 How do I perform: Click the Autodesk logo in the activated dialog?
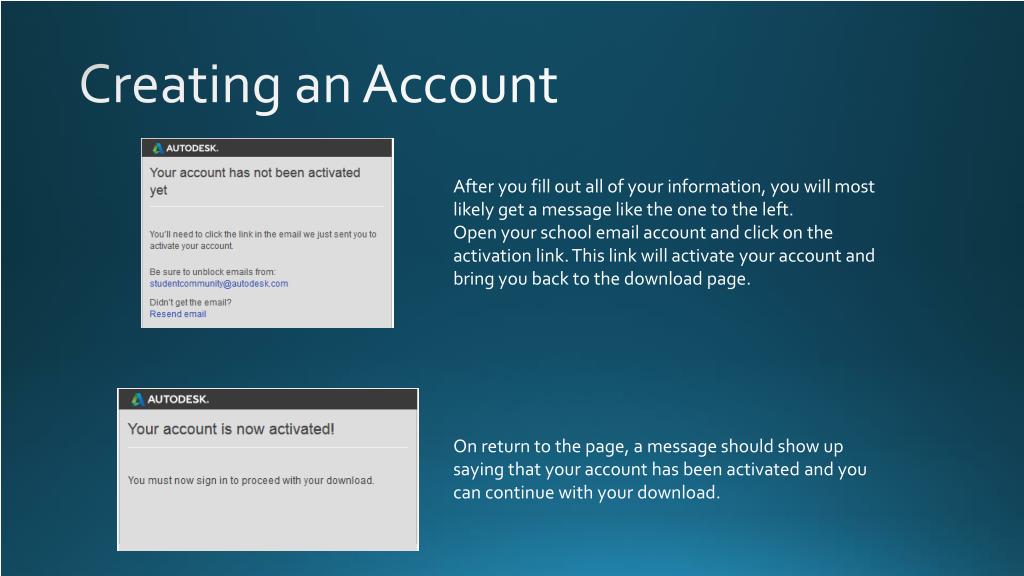pyautogui.click(x=170, y=399)
